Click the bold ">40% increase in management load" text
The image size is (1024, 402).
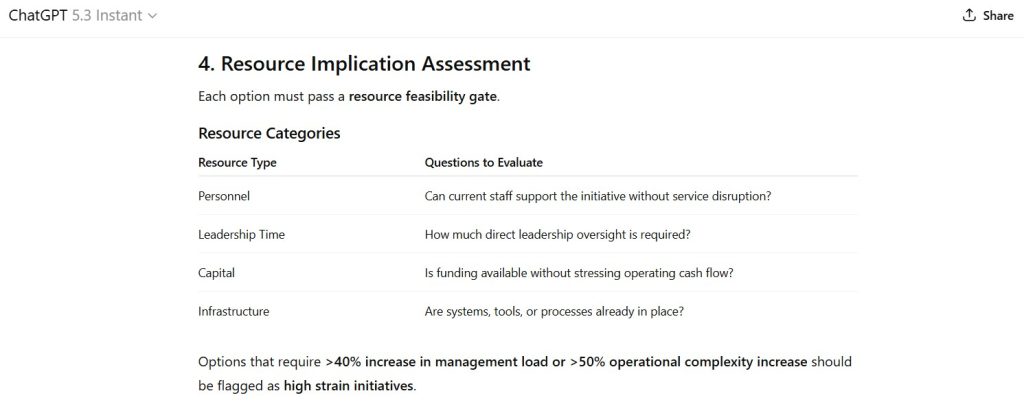436,361
